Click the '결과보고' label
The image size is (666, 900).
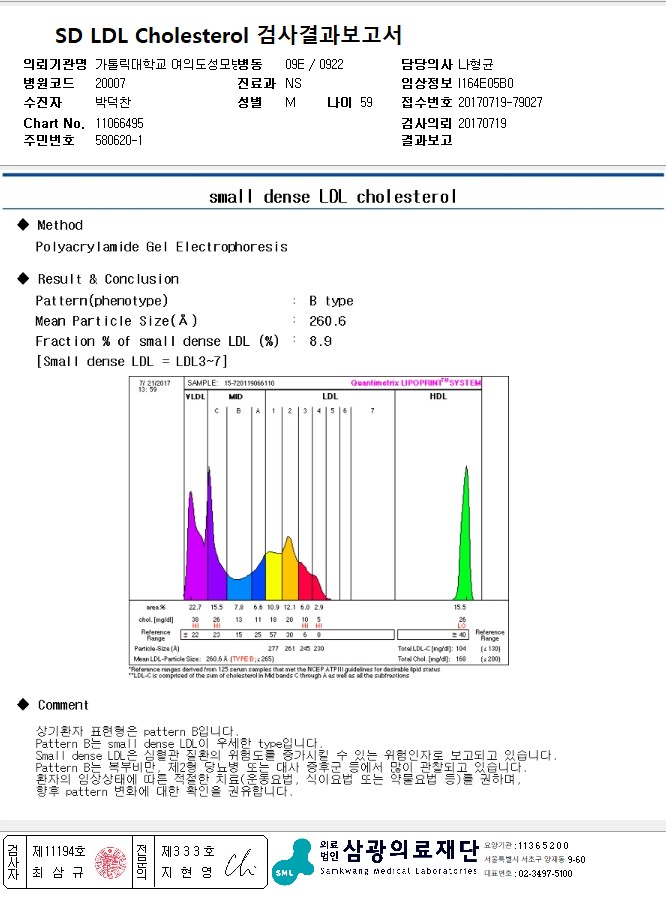(427, 140)
